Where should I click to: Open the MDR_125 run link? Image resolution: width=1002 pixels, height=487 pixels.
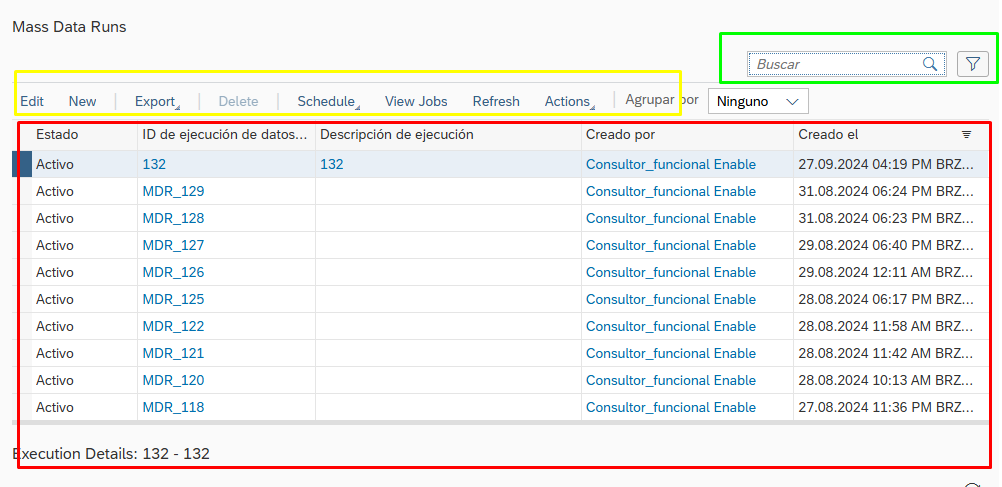pyautogui.click(x=173, y=299)
